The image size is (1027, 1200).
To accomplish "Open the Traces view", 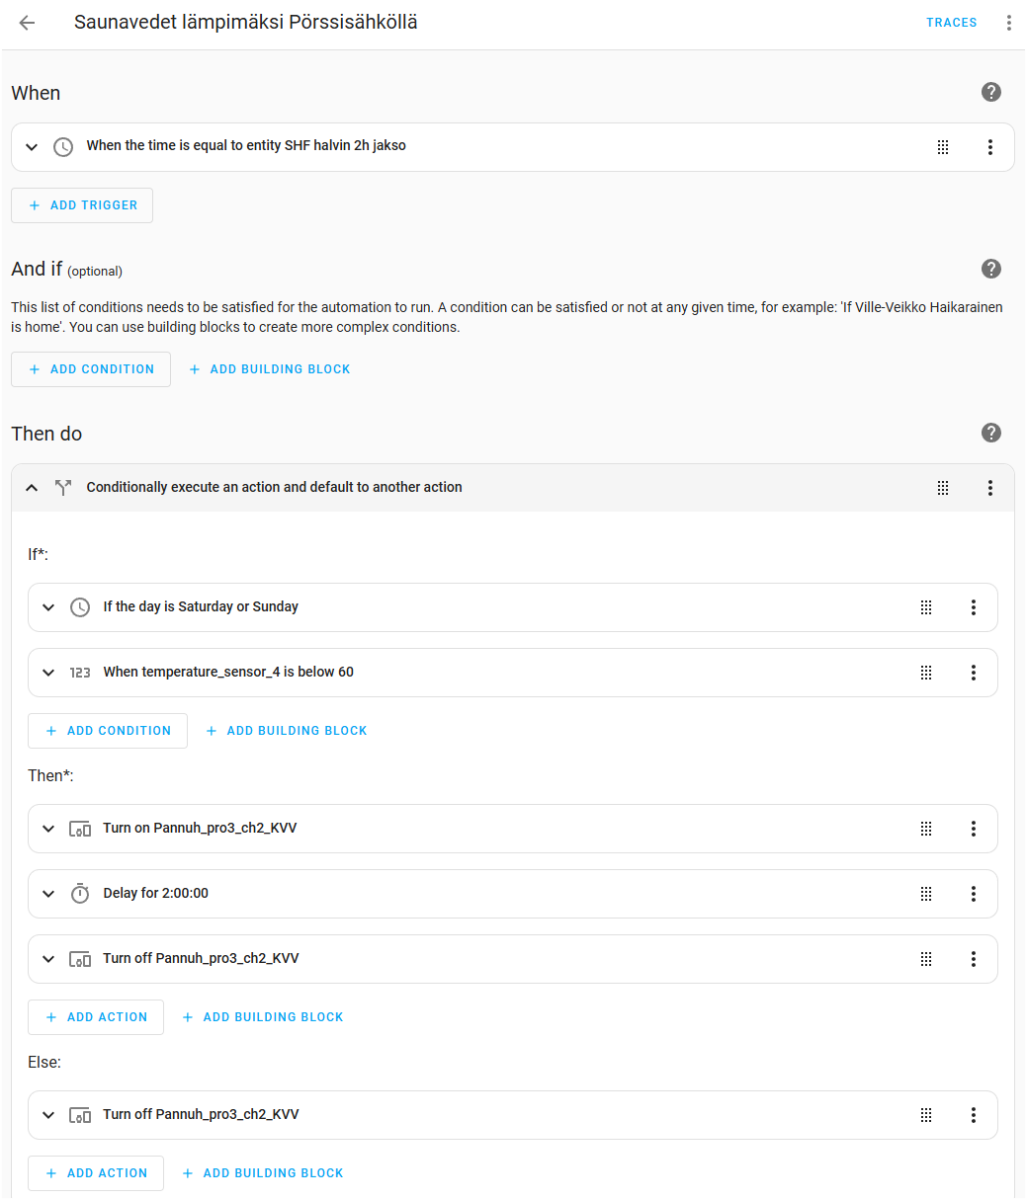I will (951, 23).
